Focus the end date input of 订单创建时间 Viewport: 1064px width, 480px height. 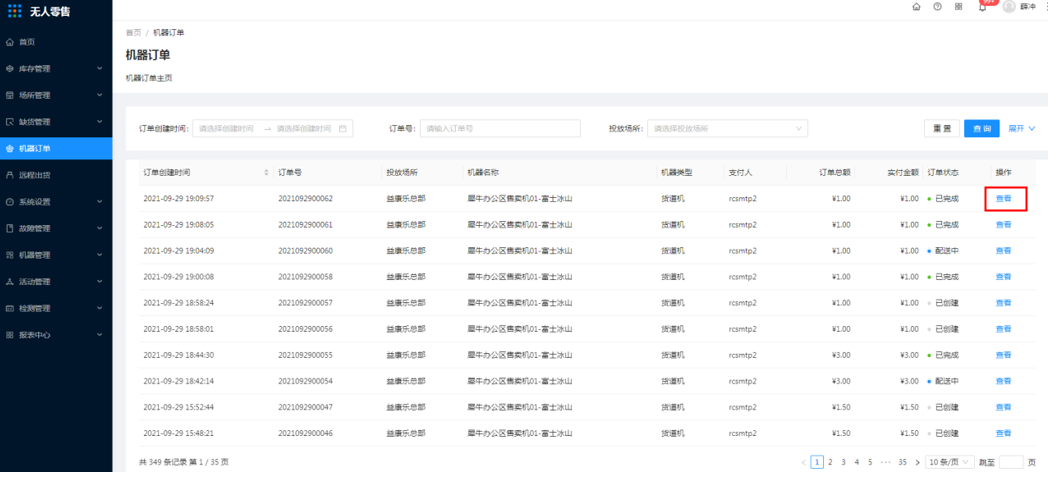[304, 128]
